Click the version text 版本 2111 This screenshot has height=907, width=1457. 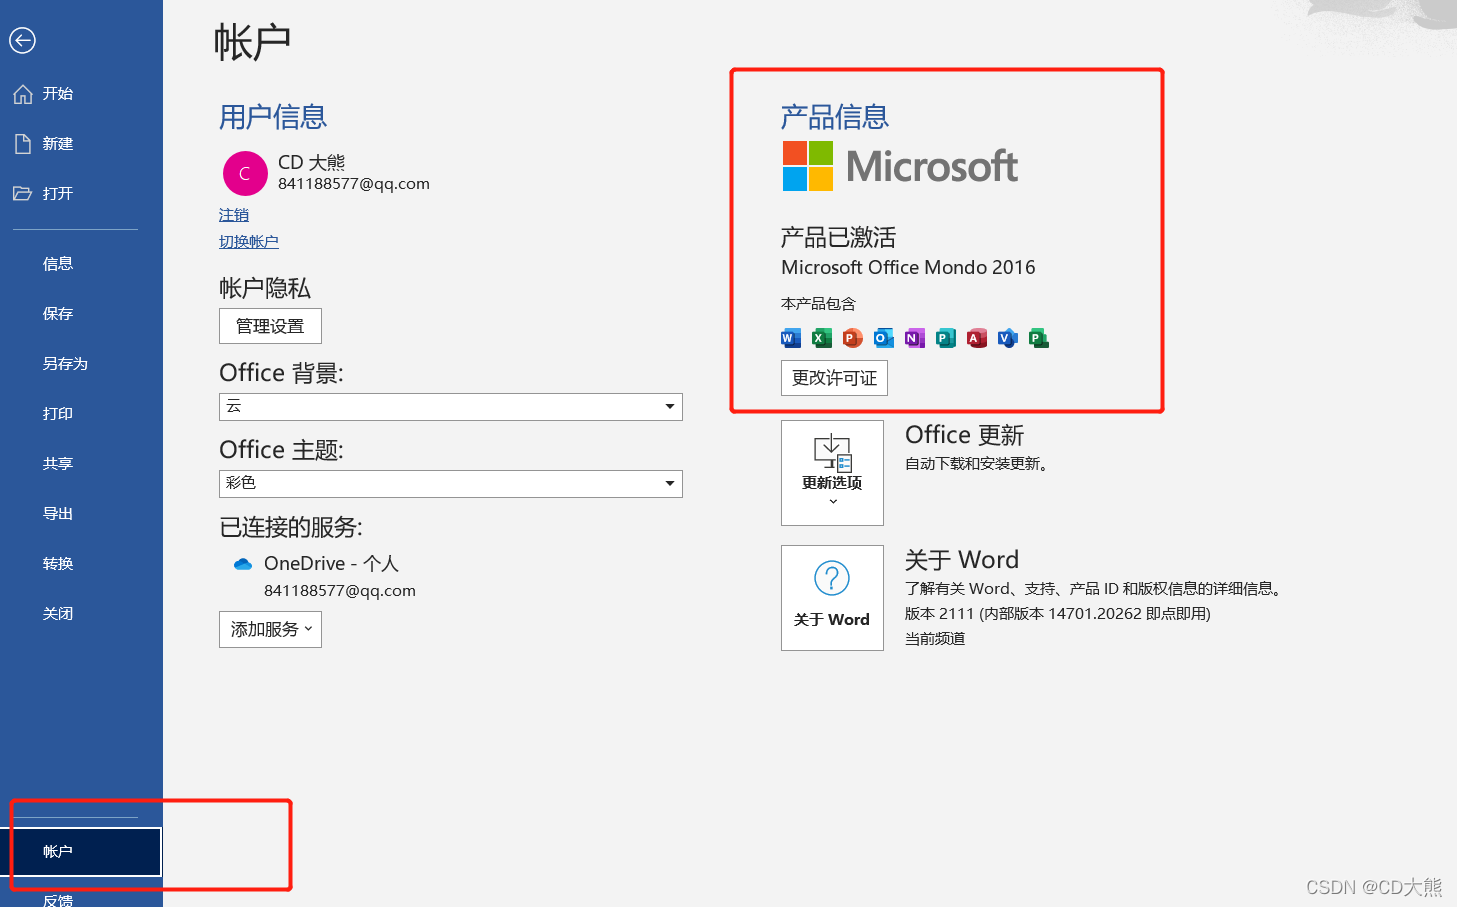pos(939,614)
